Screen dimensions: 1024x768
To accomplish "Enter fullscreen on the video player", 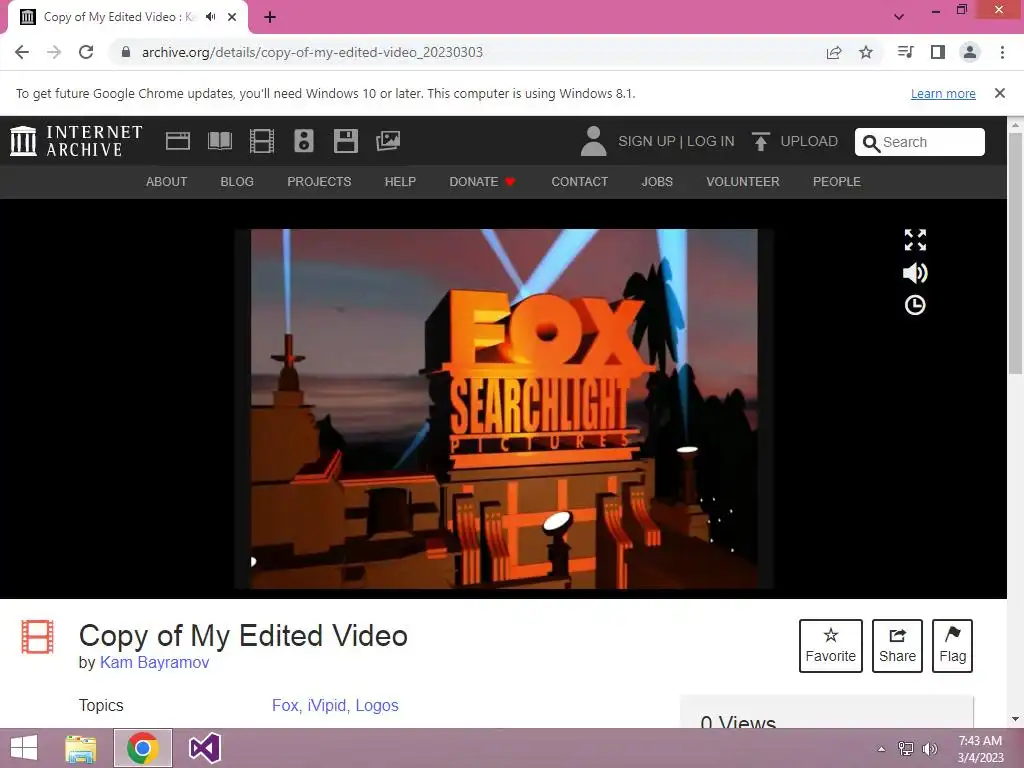I will (915, 240).
